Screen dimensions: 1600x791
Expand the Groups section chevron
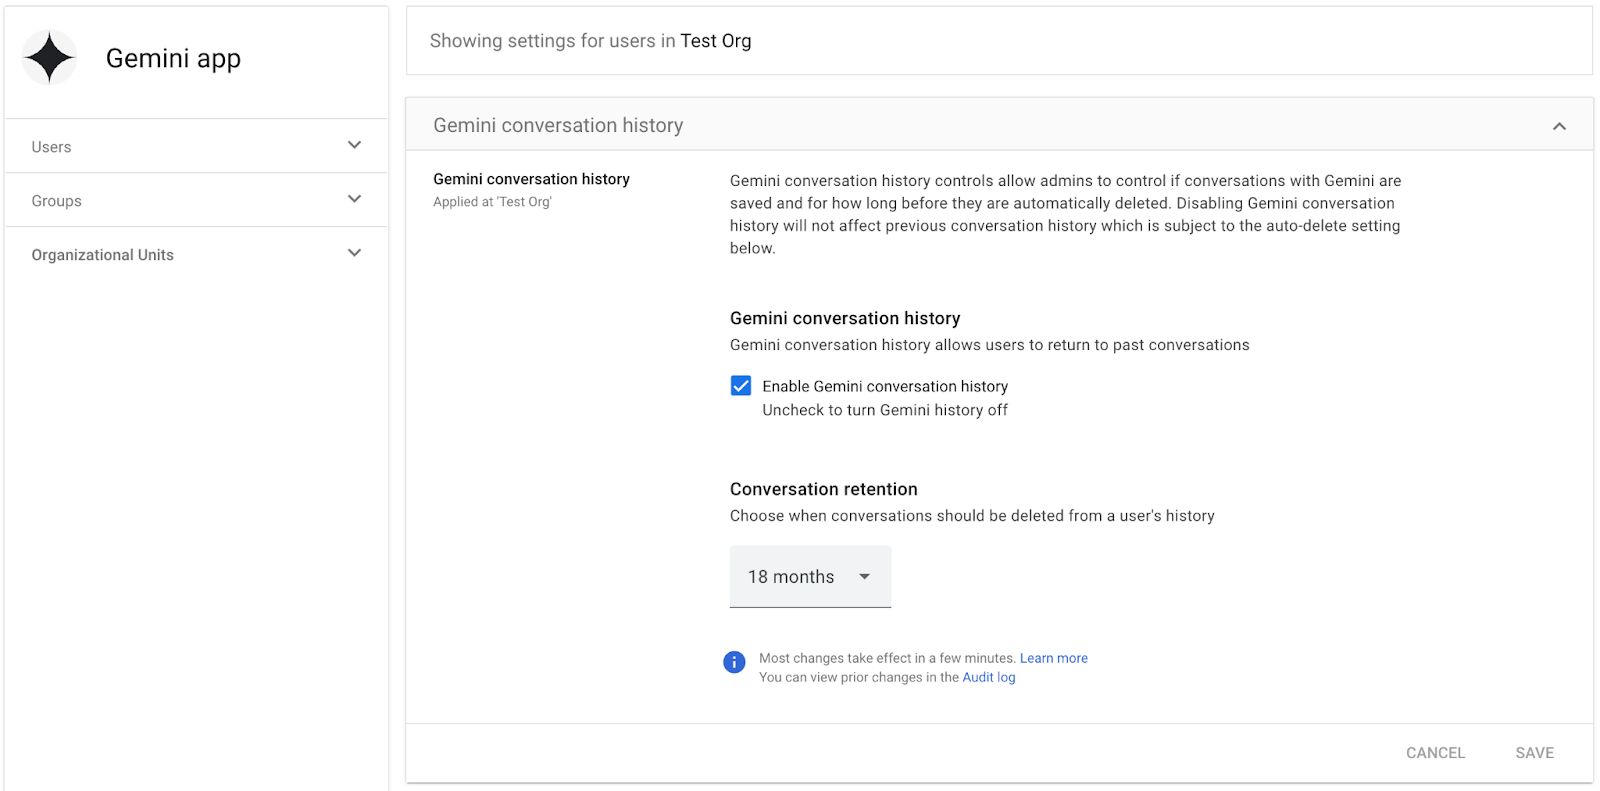pos(354,199)
